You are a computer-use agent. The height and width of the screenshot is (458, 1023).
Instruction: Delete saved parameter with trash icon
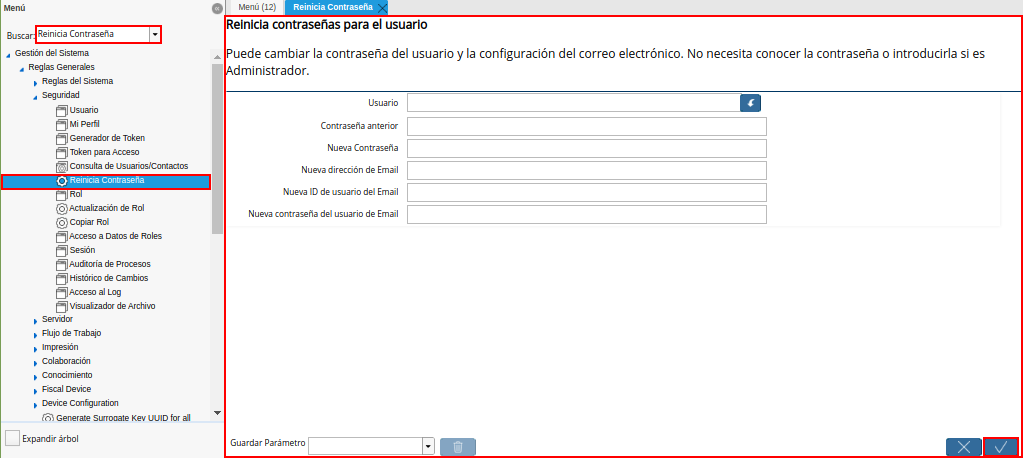(458, 447)
